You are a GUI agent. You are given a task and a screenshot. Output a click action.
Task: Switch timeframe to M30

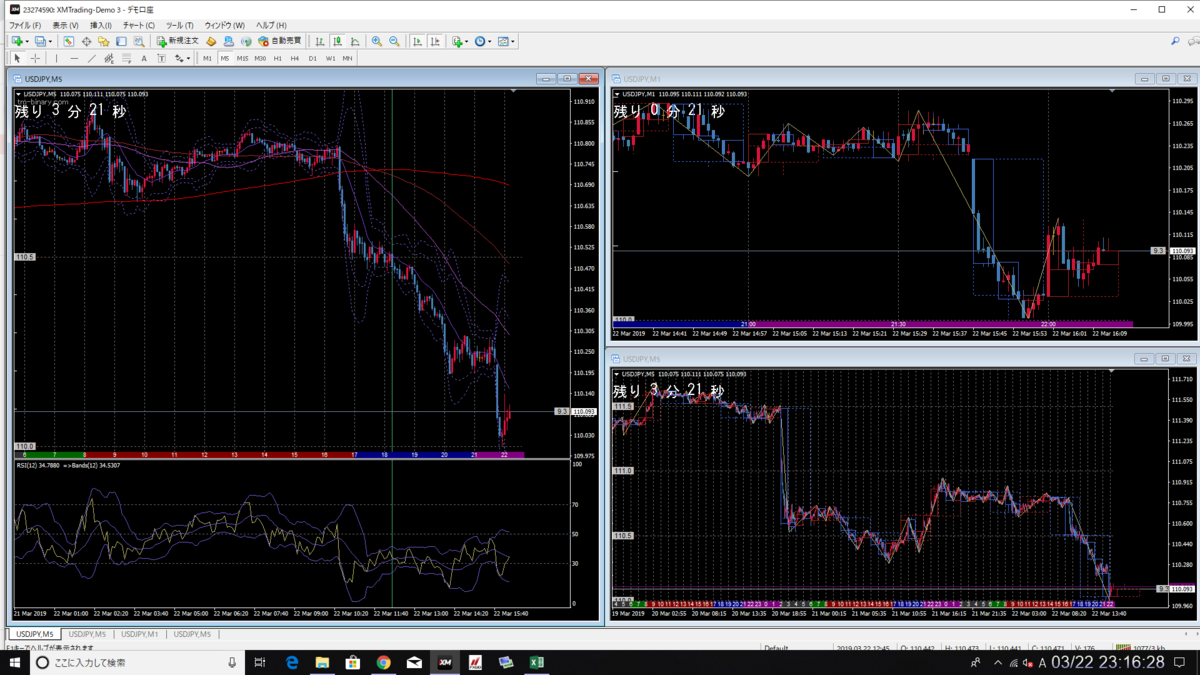(x=260, y=58)
